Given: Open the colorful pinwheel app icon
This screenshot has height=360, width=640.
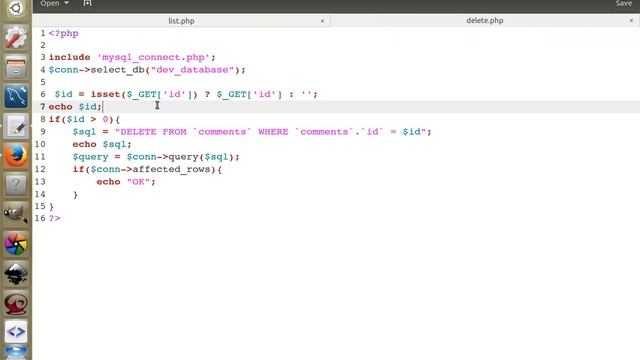Looking at the screenshot, I should (16, 244).
